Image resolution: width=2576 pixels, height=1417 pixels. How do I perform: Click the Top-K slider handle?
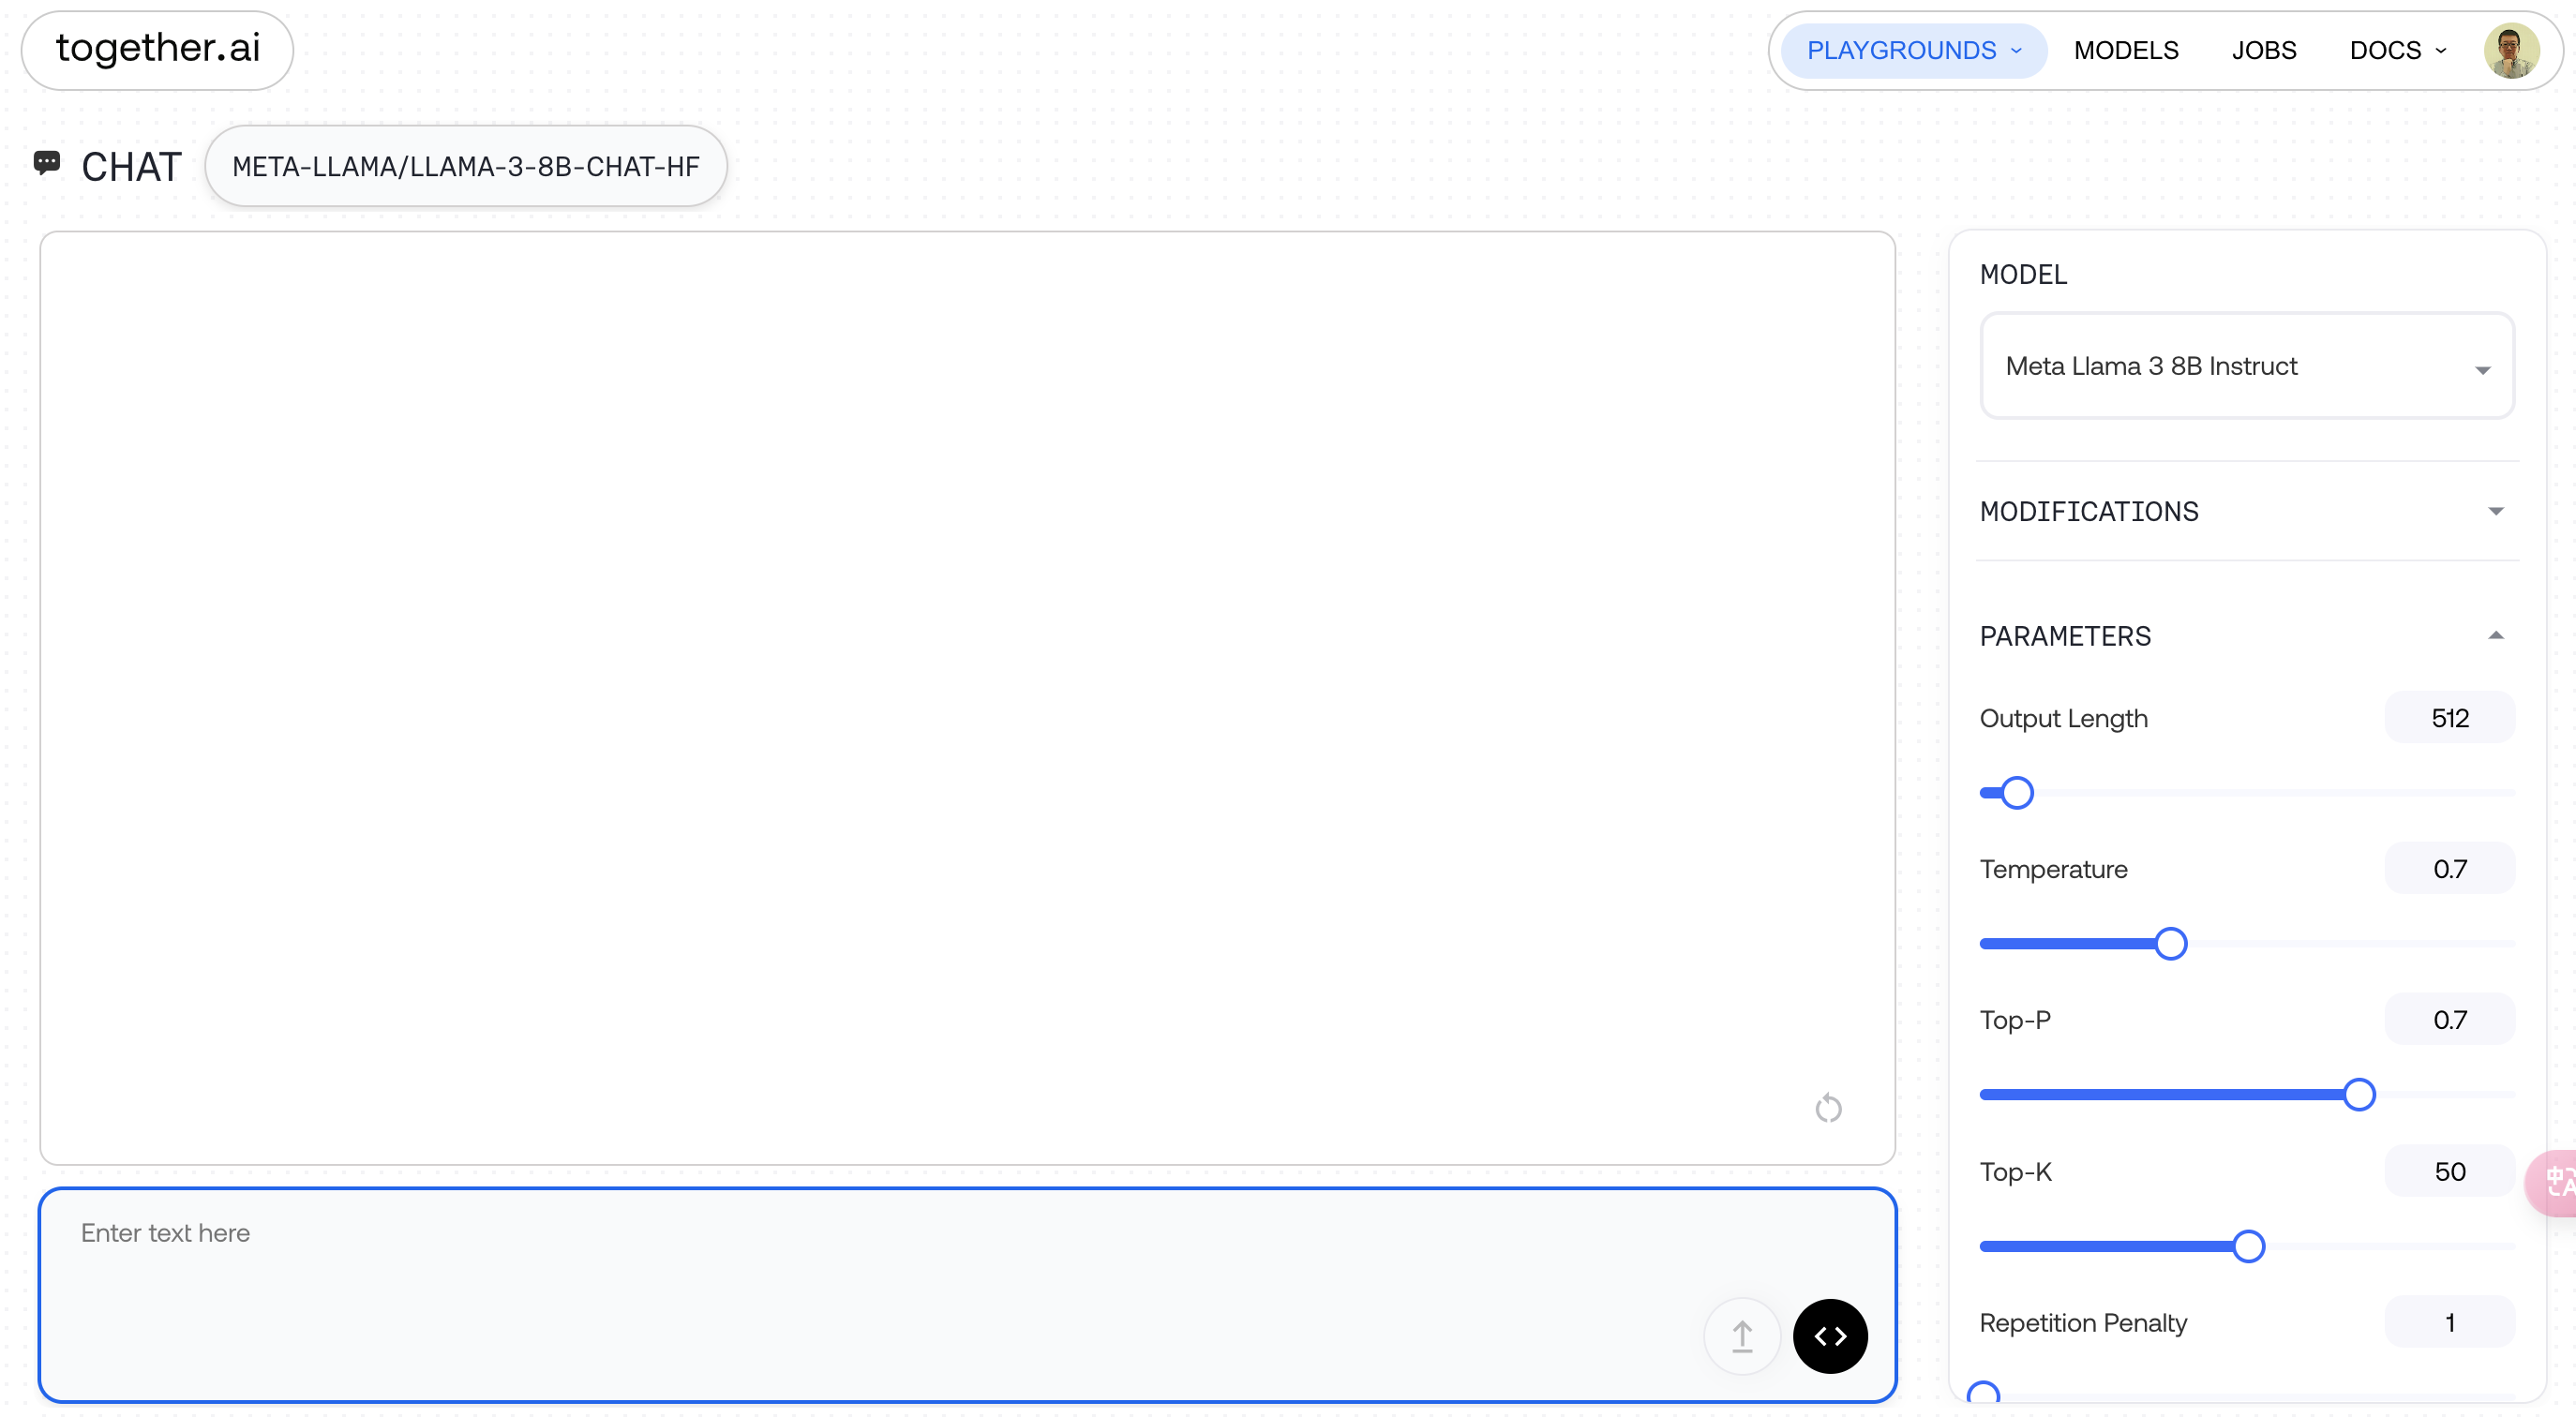tap(2247, 1245)
